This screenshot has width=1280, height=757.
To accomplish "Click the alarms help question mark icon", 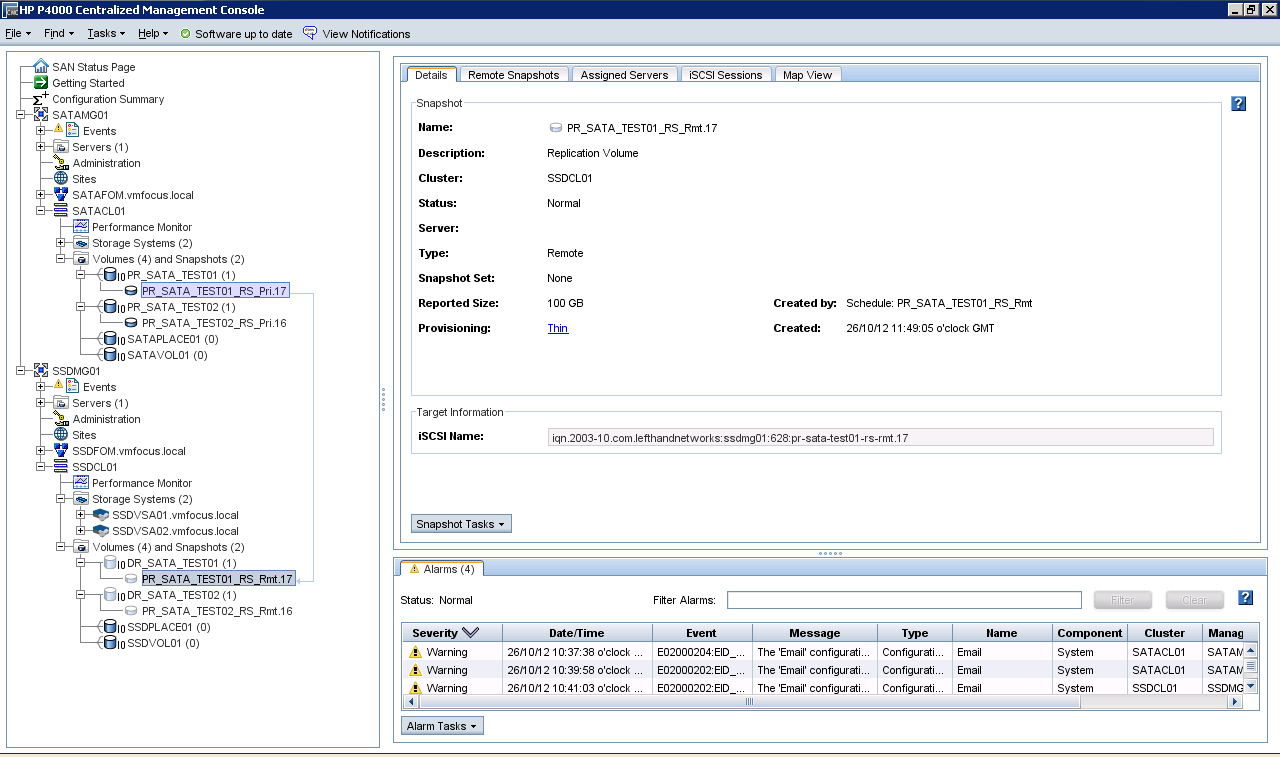I will coord(1245,599).
